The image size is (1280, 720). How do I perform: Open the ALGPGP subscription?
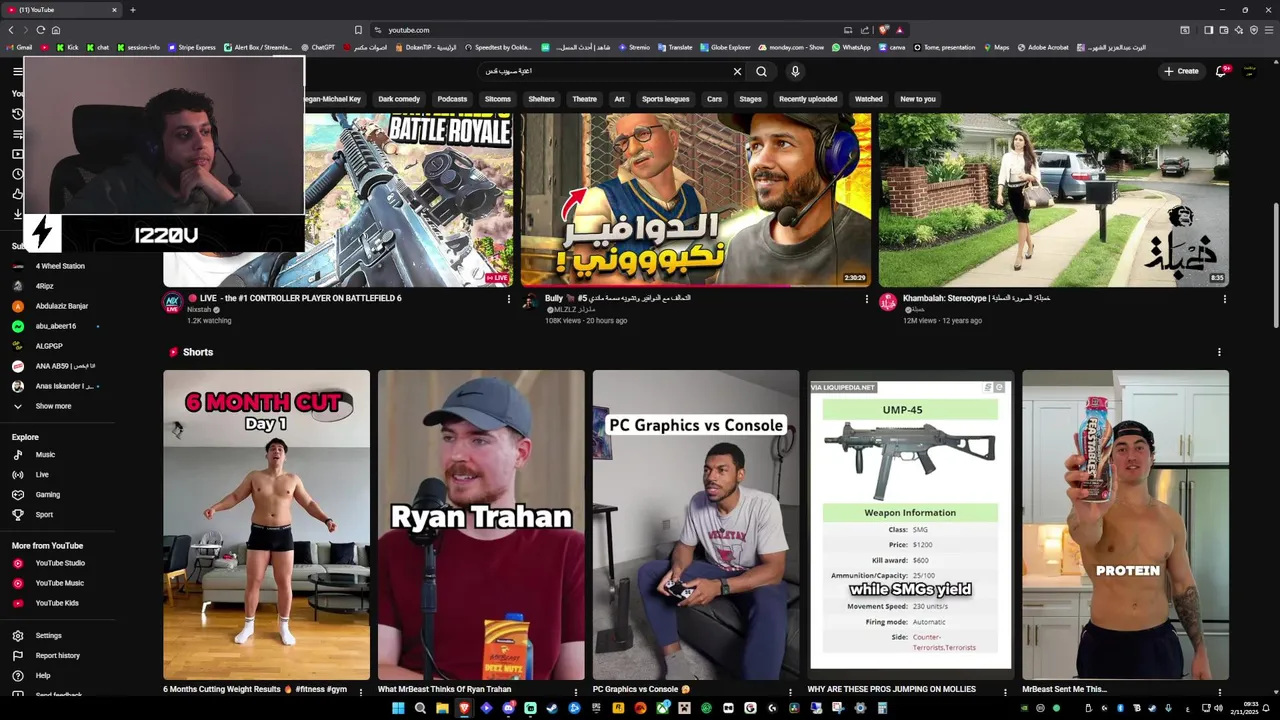(49, 346)
